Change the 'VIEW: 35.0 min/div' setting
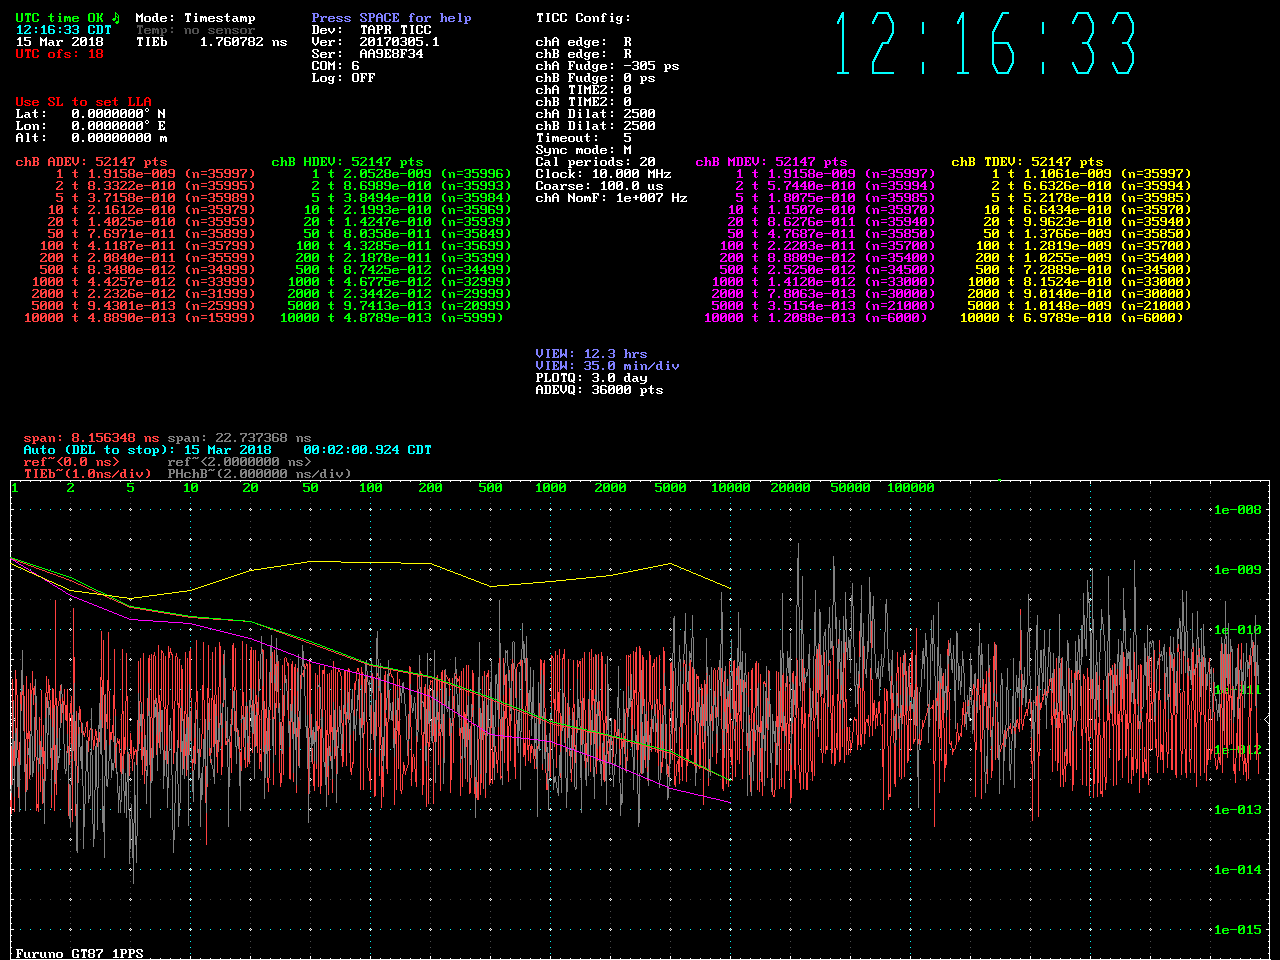The height and width of the screenshot is (960, 1280). click(x=607, y=366)
